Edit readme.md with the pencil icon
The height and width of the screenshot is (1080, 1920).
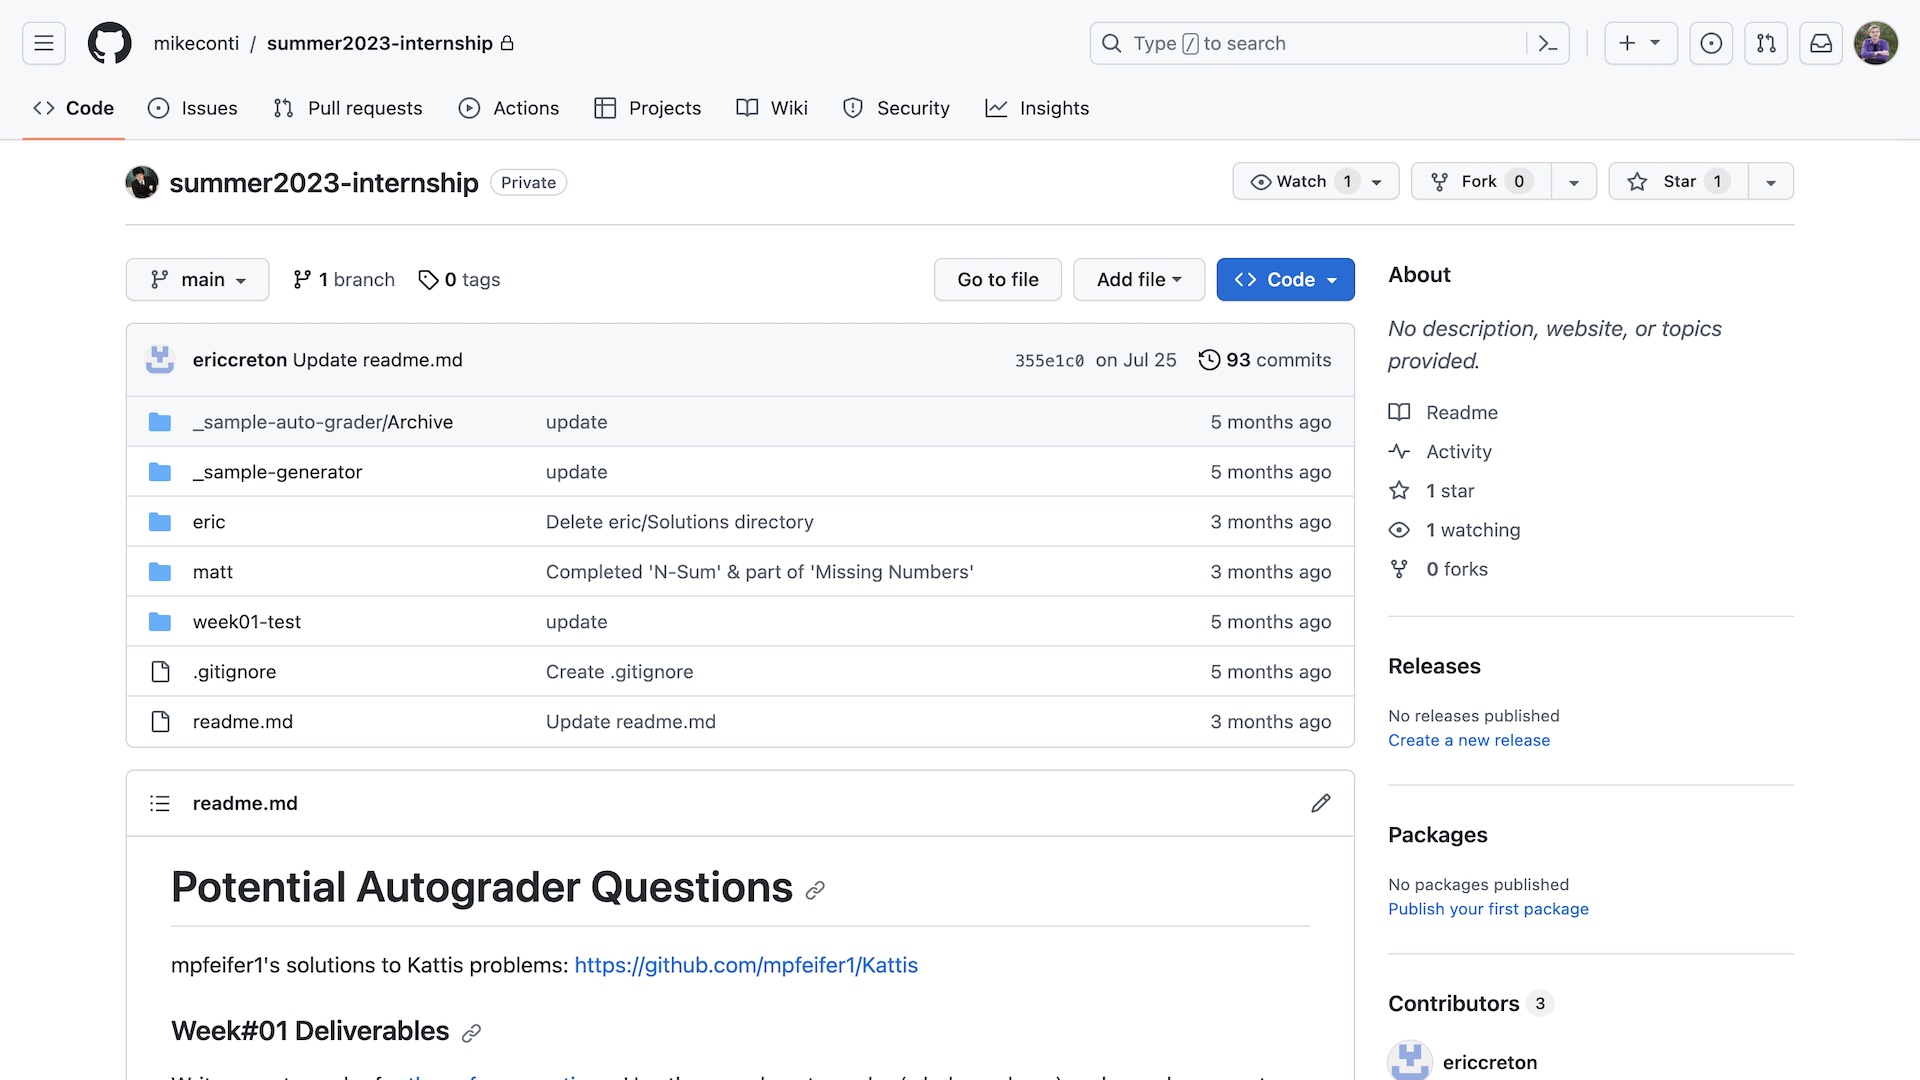click(1321, 803)
